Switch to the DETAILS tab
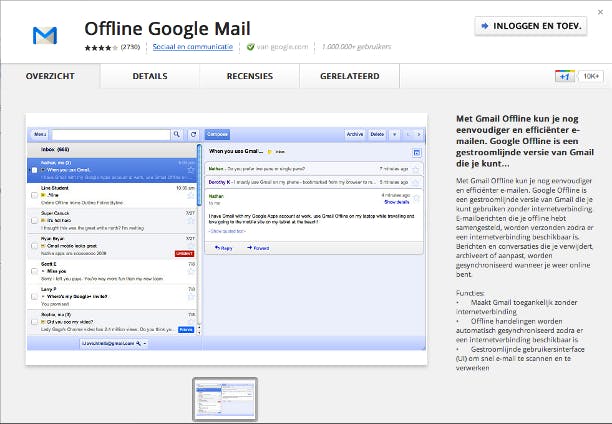 pos(150,76)
